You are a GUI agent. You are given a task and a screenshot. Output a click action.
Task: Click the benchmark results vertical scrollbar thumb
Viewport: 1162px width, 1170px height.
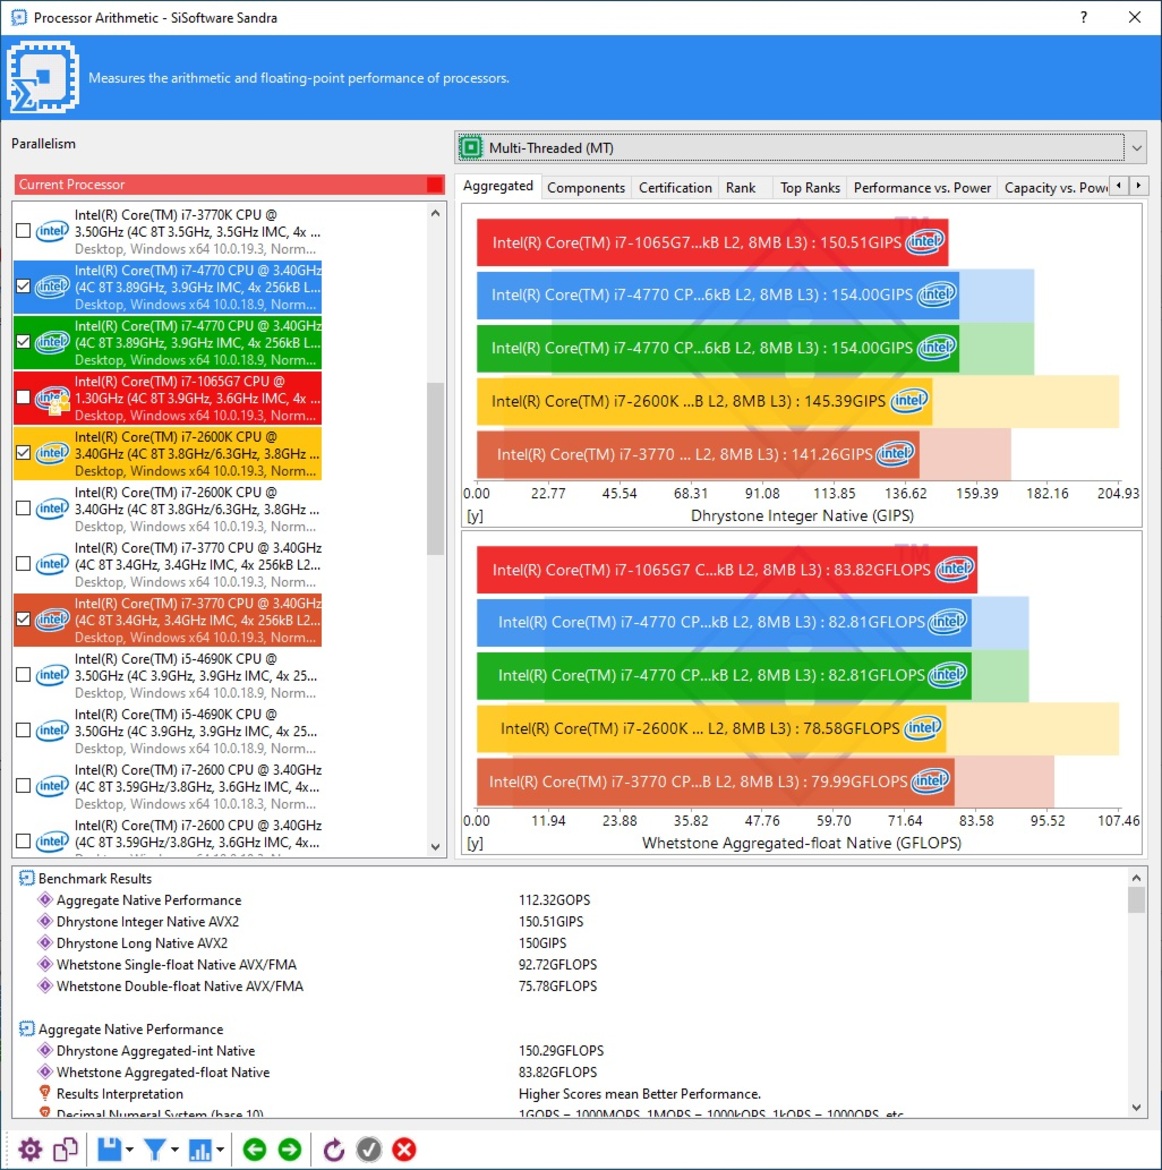1136,899
